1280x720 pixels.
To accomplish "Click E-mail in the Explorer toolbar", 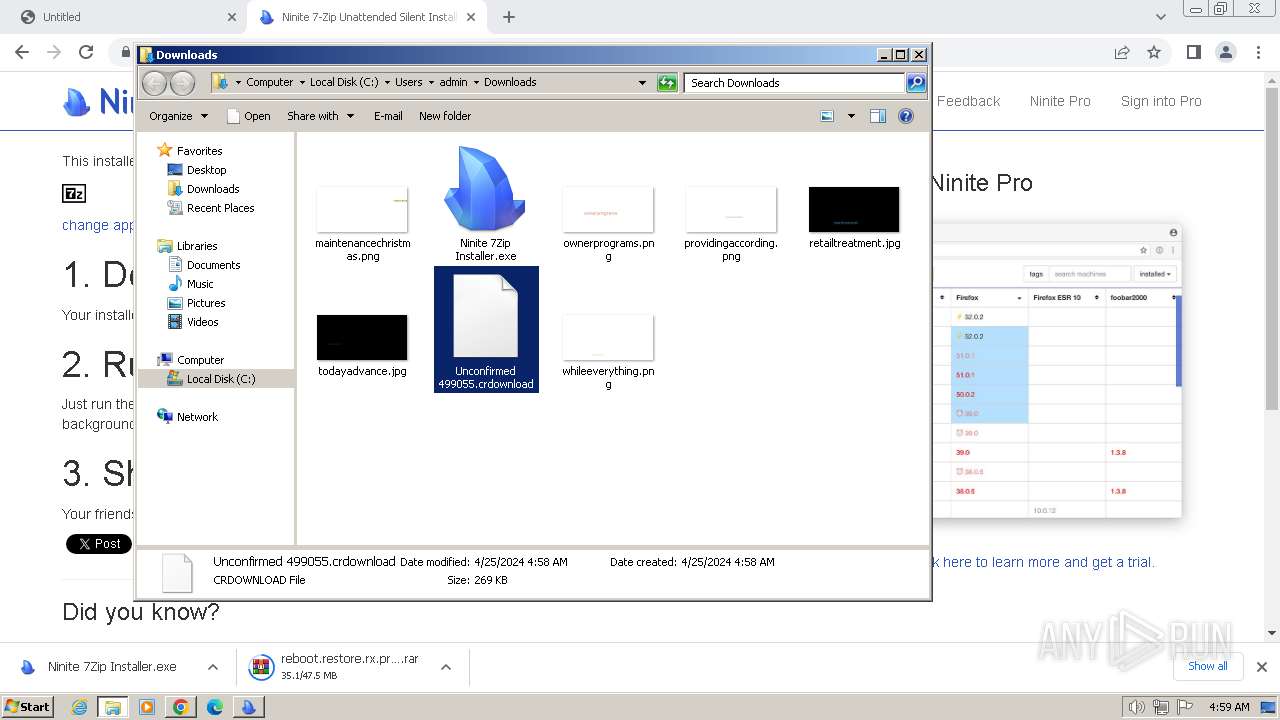I will (x=388, y=116).
